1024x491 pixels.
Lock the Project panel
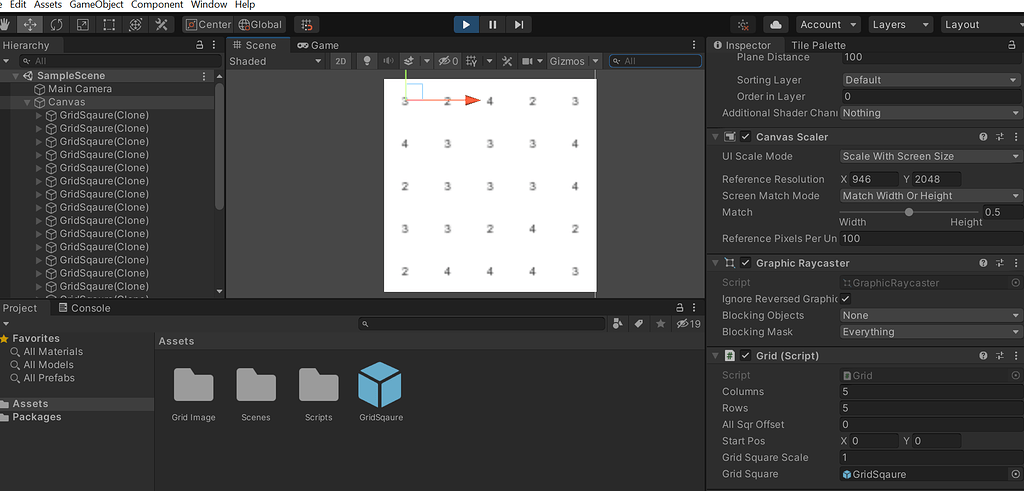[x=680, y=308]
